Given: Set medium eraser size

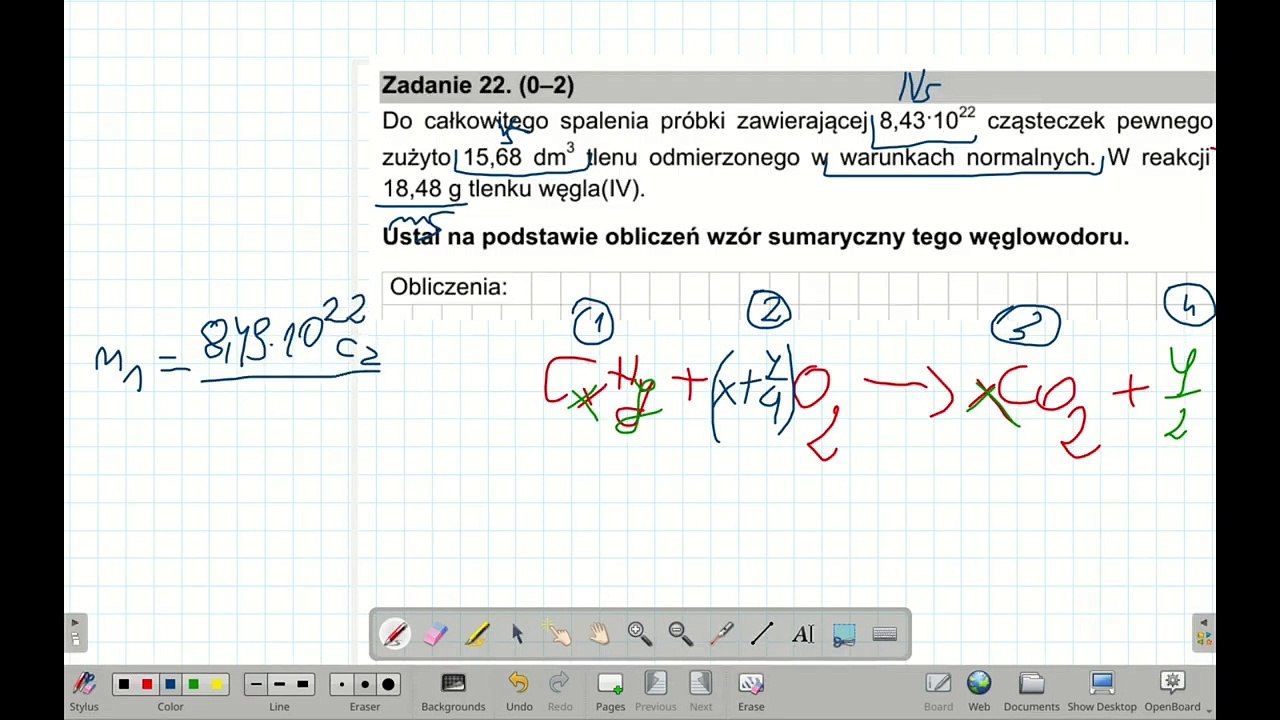Looking at the screenshot, I should coord(365,684).
